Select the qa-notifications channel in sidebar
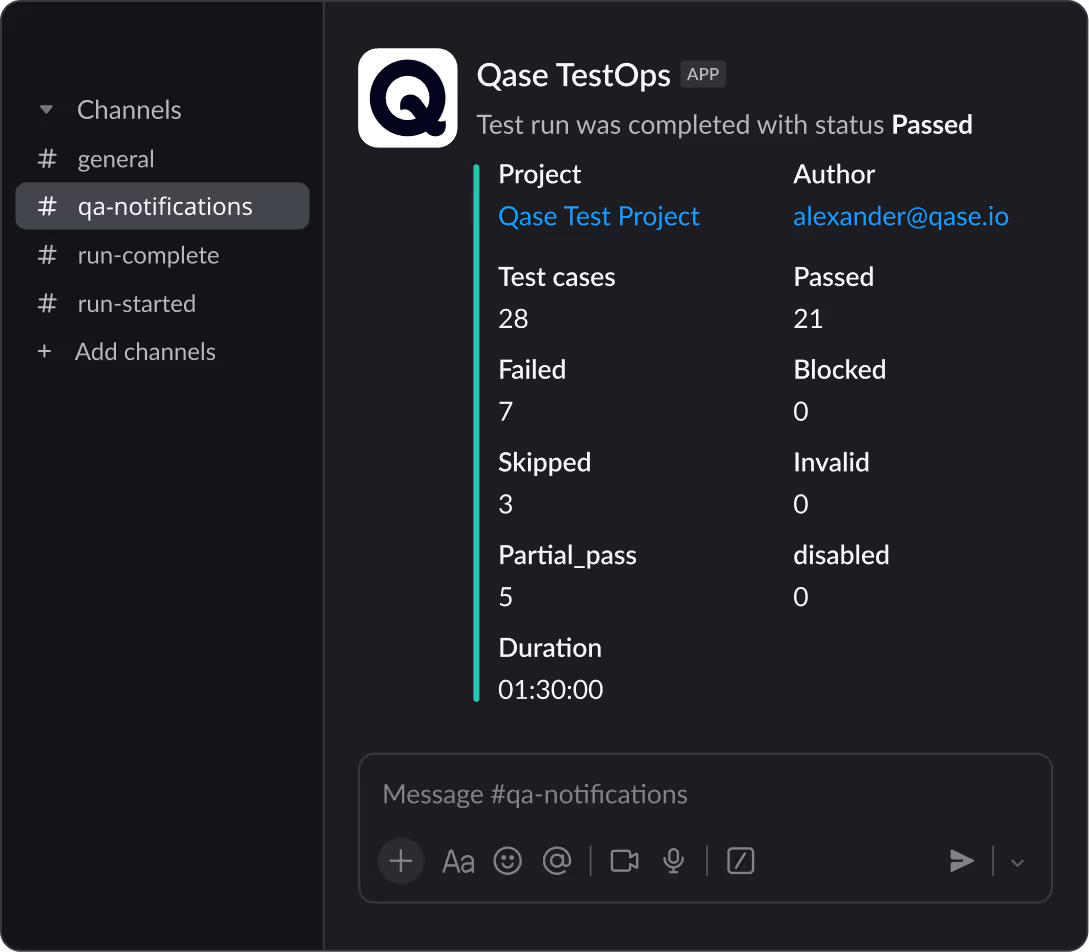 pos(162,206)
